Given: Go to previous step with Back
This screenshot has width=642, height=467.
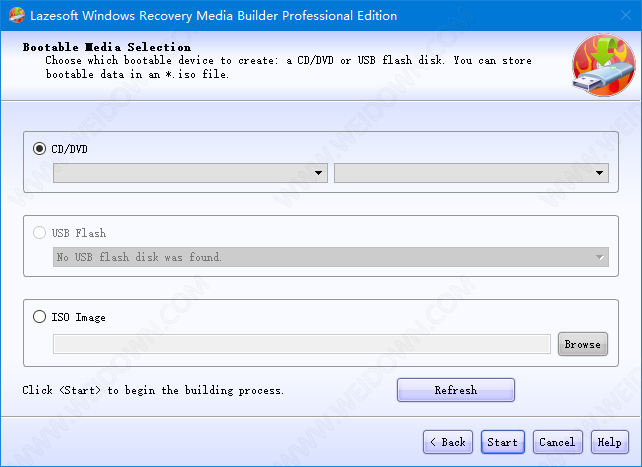Looking at the screenshot, I should tap(447, 442).
